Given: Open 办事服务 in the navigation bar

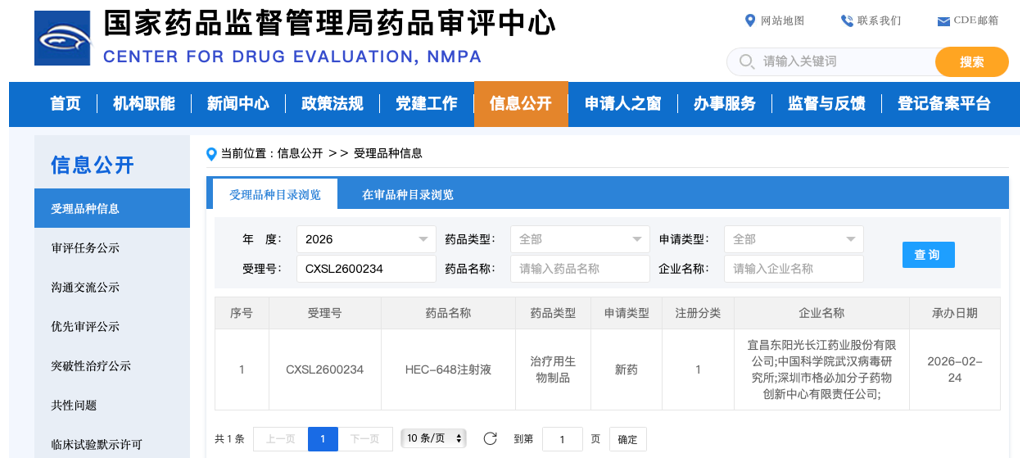Looking at the screenshot, I should tap(724, 104).
